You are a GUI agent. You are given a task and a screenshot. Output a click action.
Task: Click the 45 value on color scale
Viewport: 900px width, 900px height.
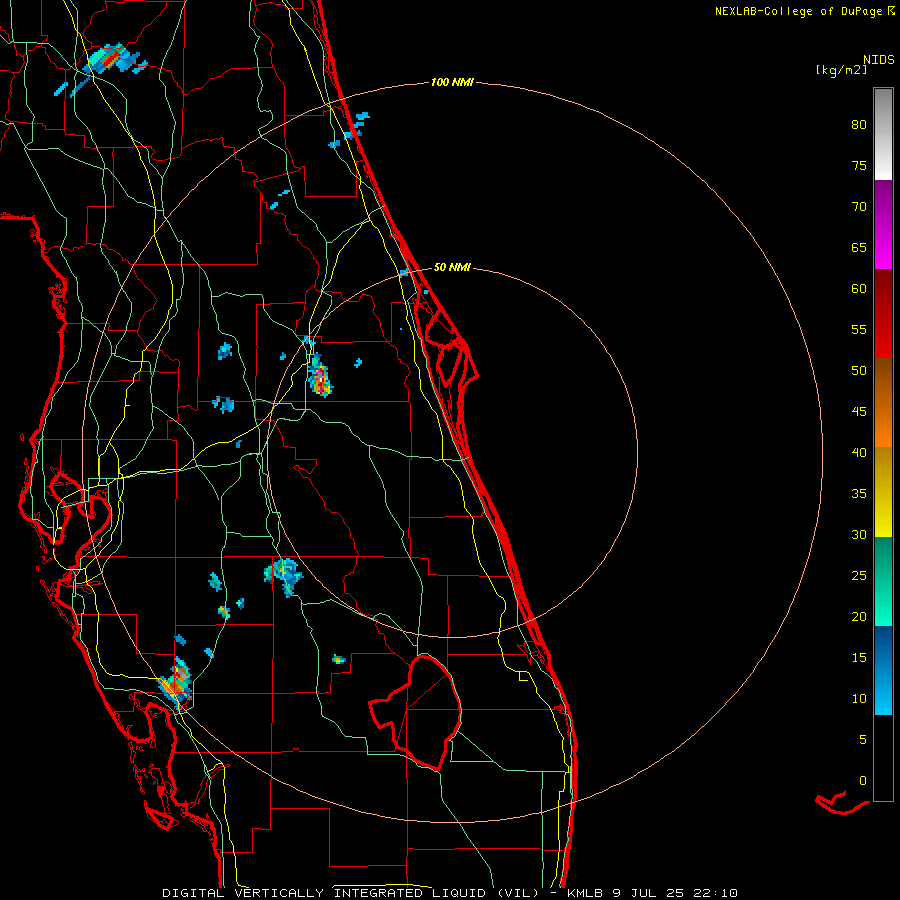point(859,412)
